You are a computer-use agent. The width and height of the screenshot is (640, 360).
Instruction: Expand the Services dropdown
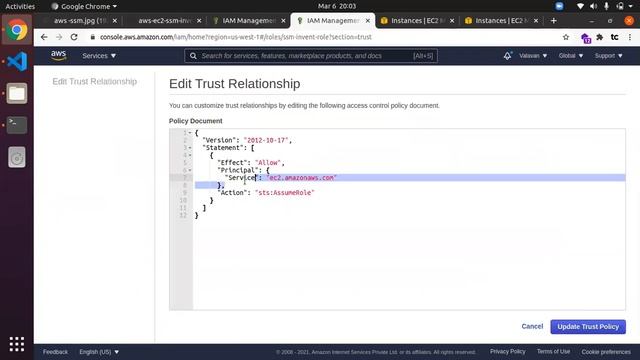point(99,56)
